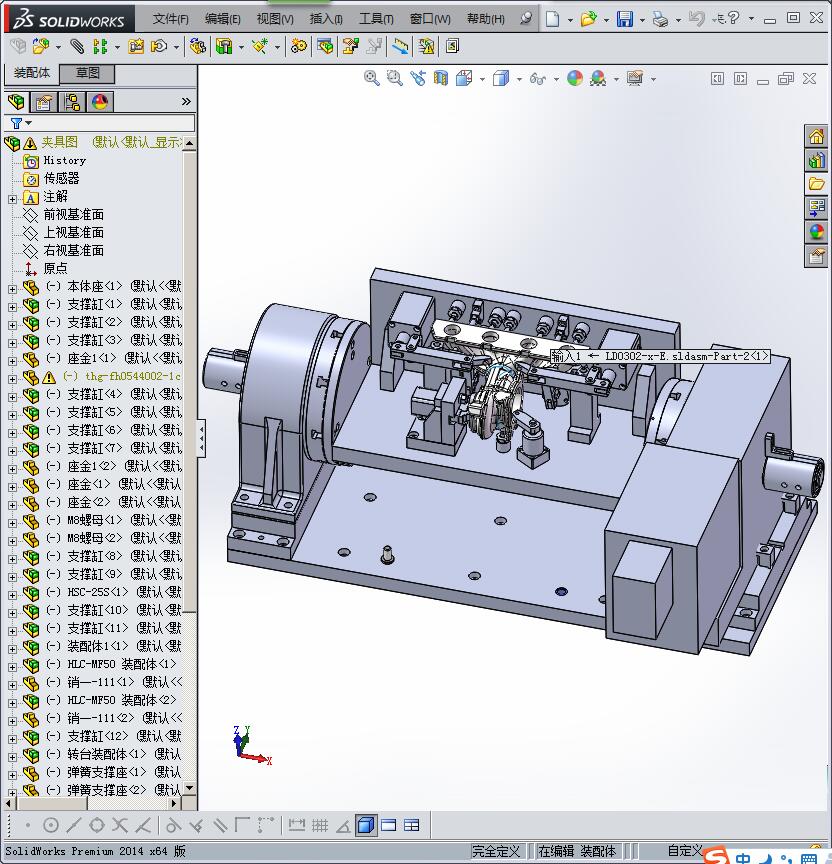Viewport: 832px width, 864px height.
Task: Click the Save disk icon
Action: (x=625, y=19)
